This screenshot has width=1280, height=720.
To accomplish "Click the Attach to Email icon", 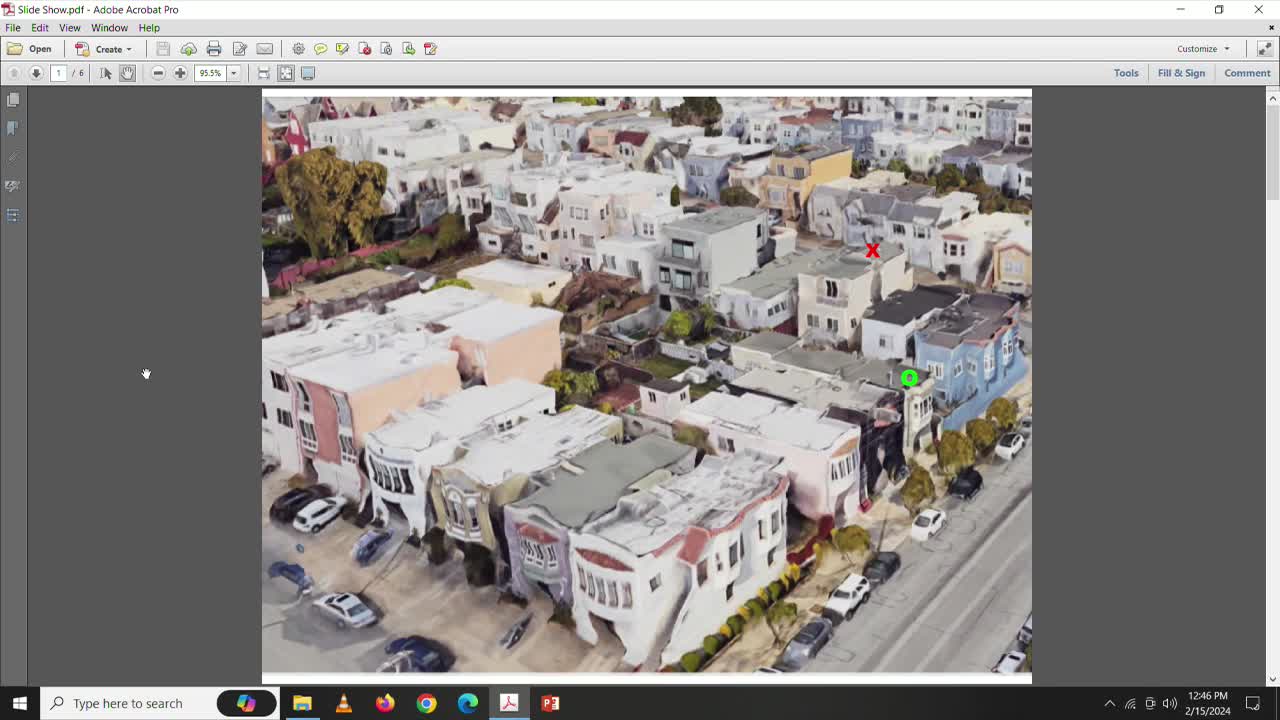I will click(264, 48).
